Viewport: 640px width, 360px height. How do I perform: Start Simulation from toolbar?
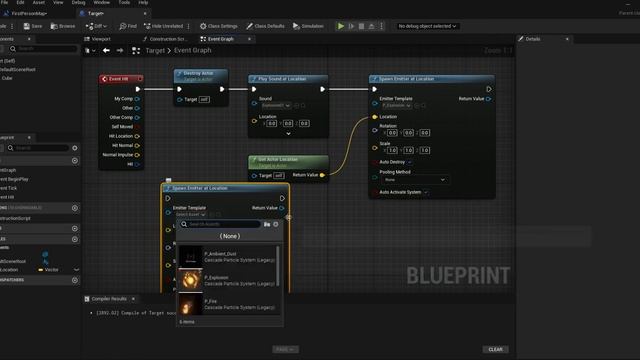pos(308,26)
